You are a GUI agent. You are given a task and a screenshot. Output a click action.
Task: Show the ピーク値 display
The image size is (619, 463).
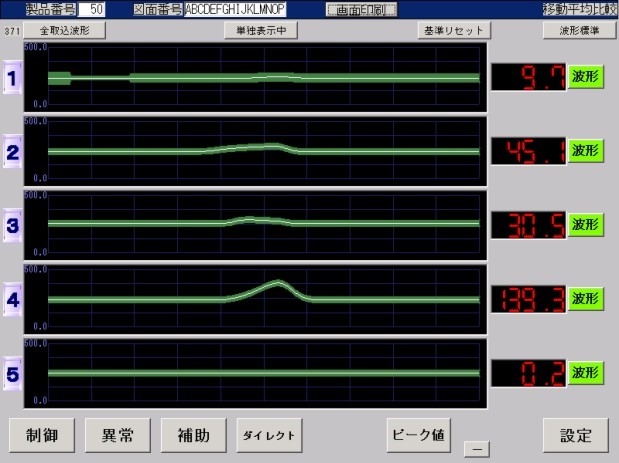[418, 435]
